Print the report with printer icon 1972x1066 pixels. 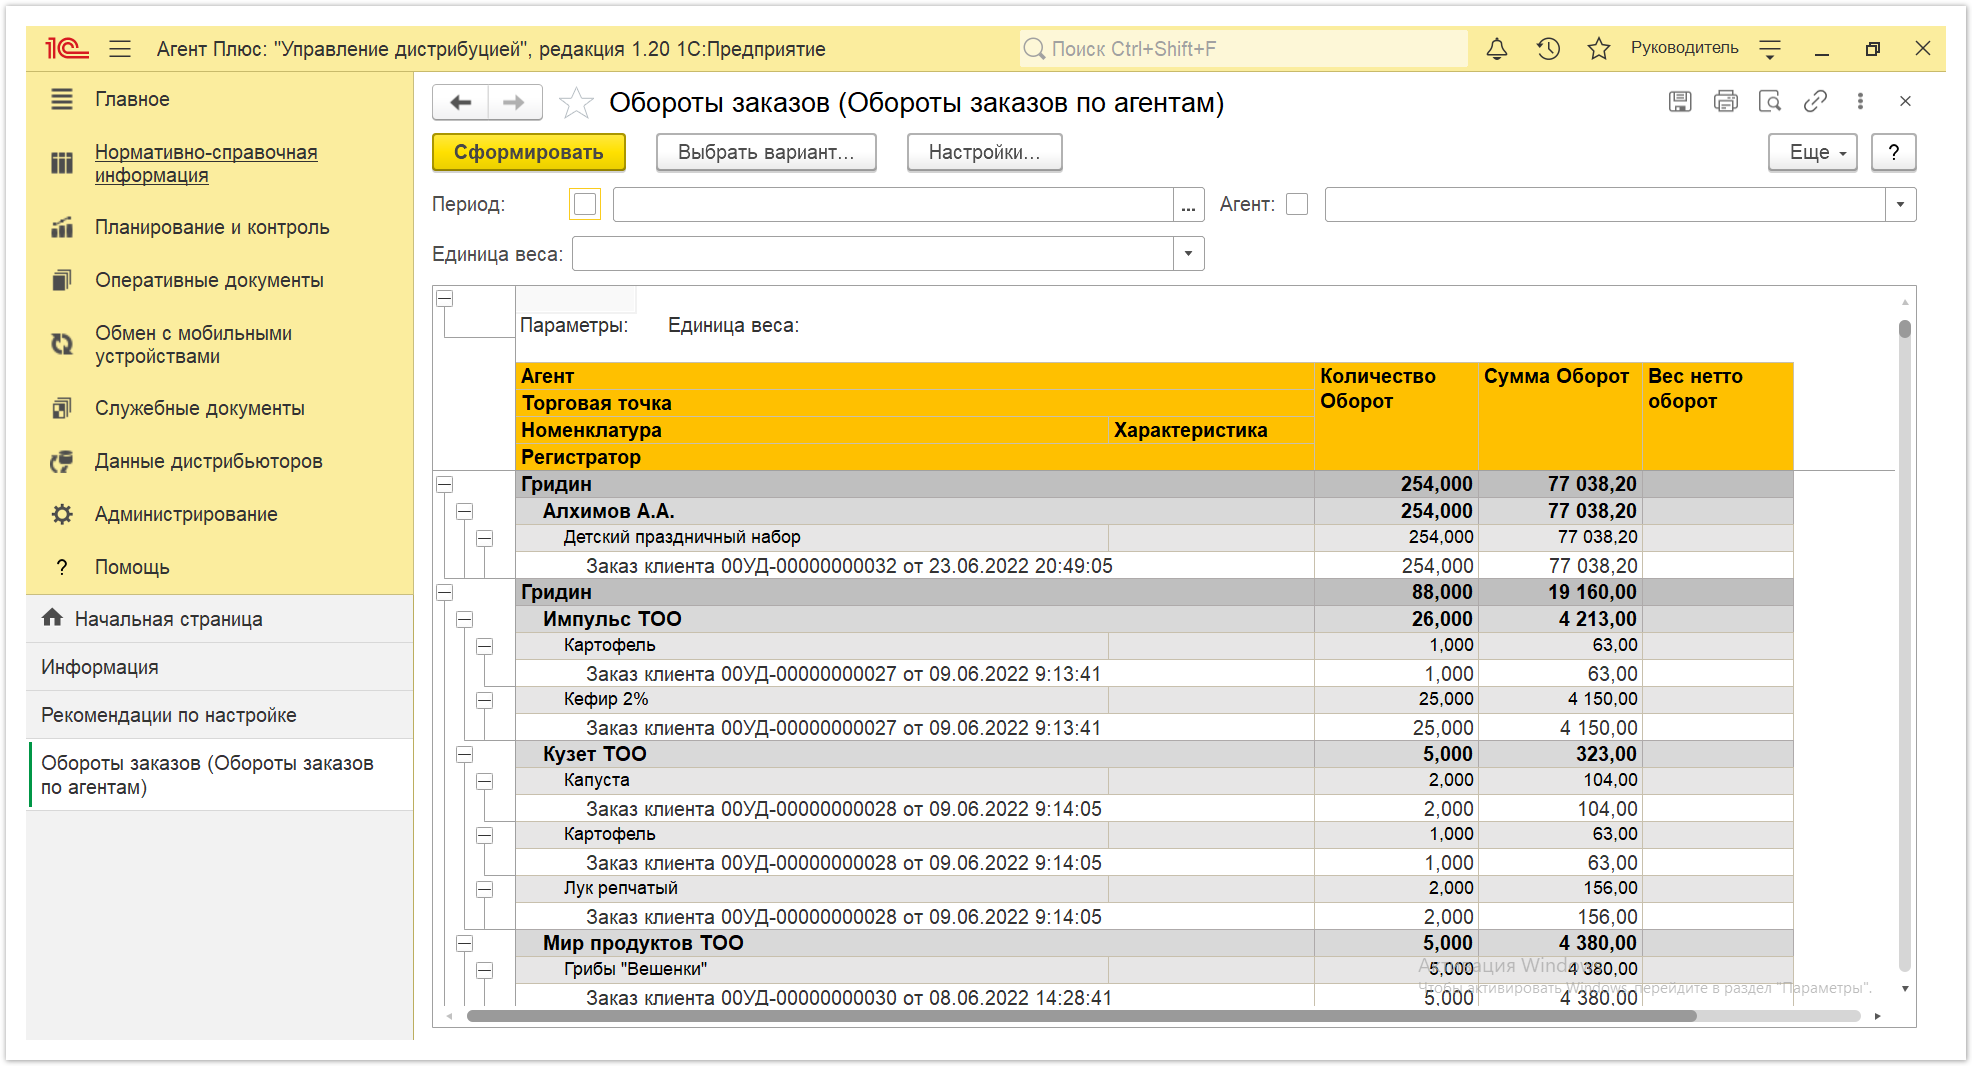point(1725,101)
